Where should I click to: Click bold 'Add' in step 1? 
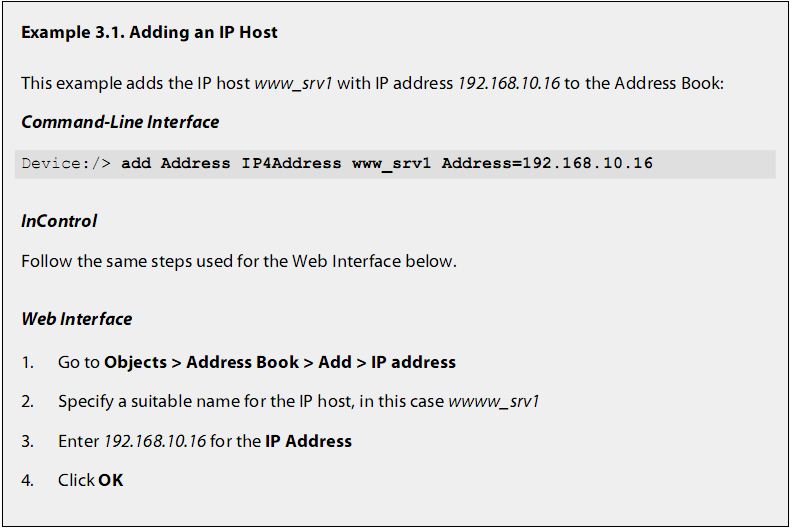coord(335,363)
